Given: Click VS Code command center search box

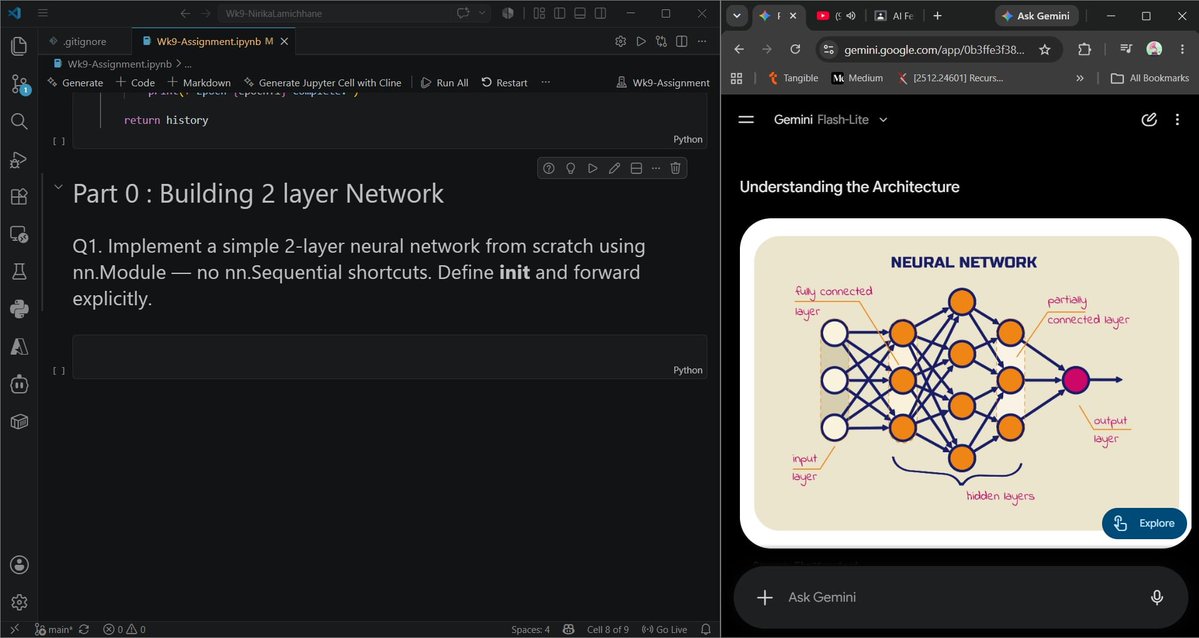Looking at the screenshot, I should (x=333, y=14).
